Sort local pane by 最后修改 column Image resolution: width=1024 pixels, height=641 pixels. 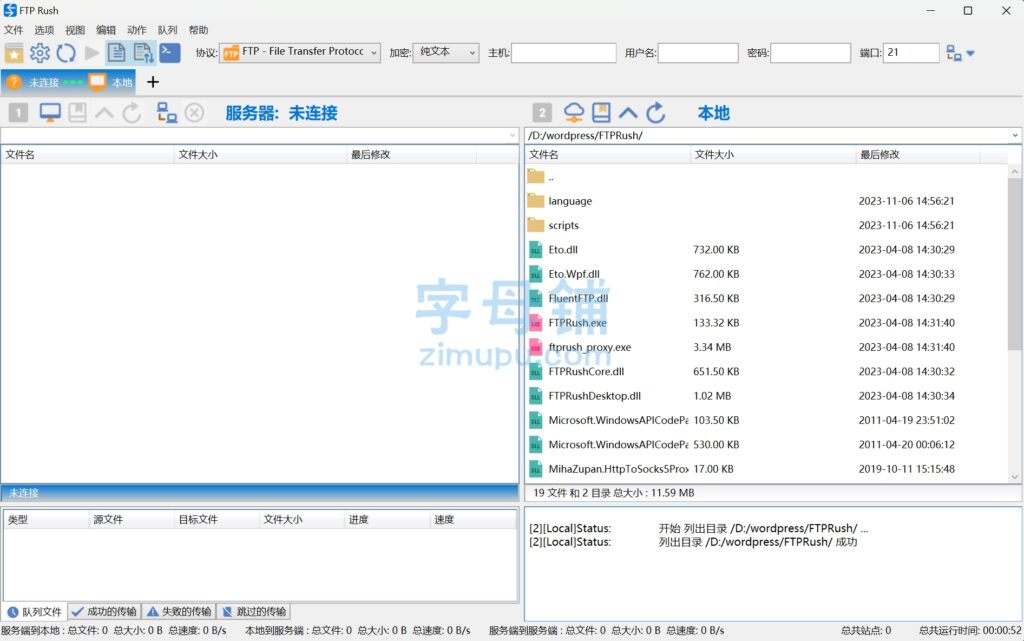pyautogui.click(x=918, y=155)
